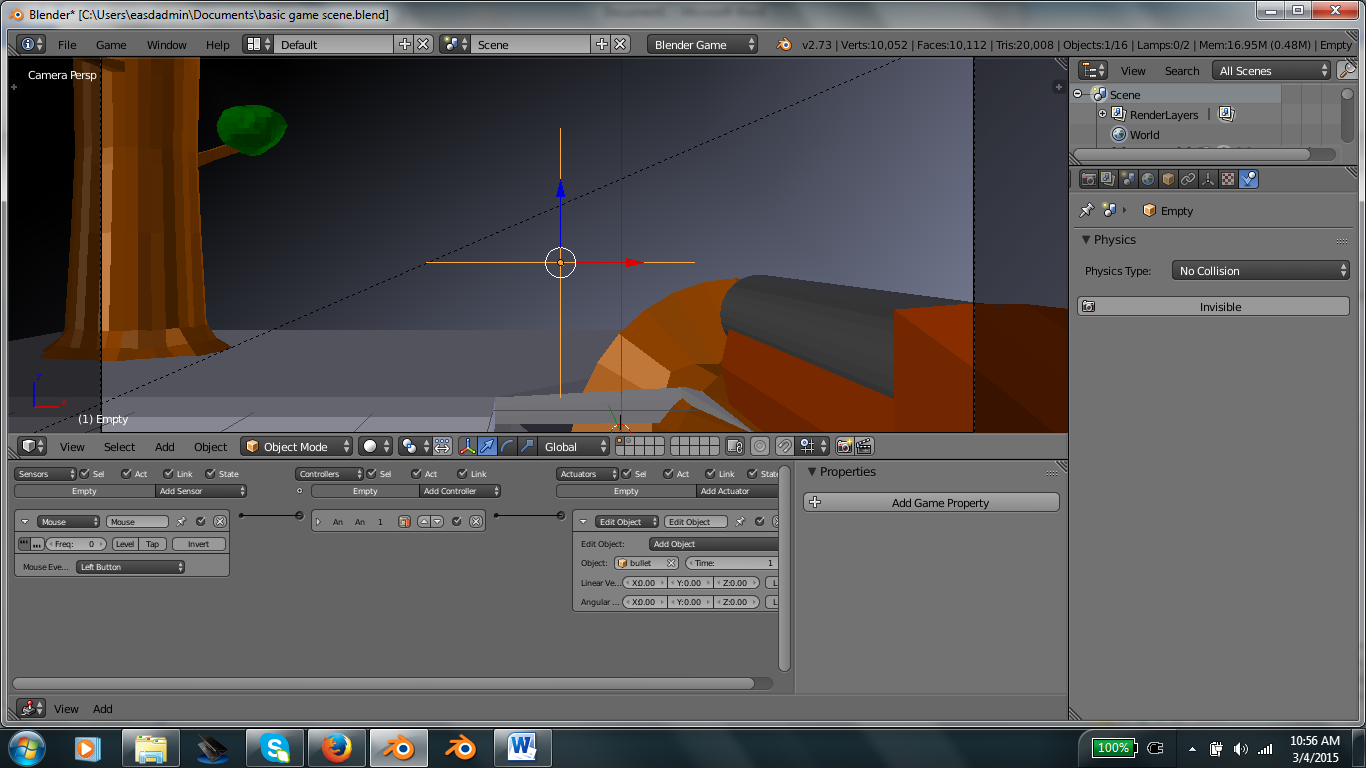This screenshot has height=768, width=1366.
Task: Toggle the Sensors Act checkbox
Action: (x=126, y=474)
